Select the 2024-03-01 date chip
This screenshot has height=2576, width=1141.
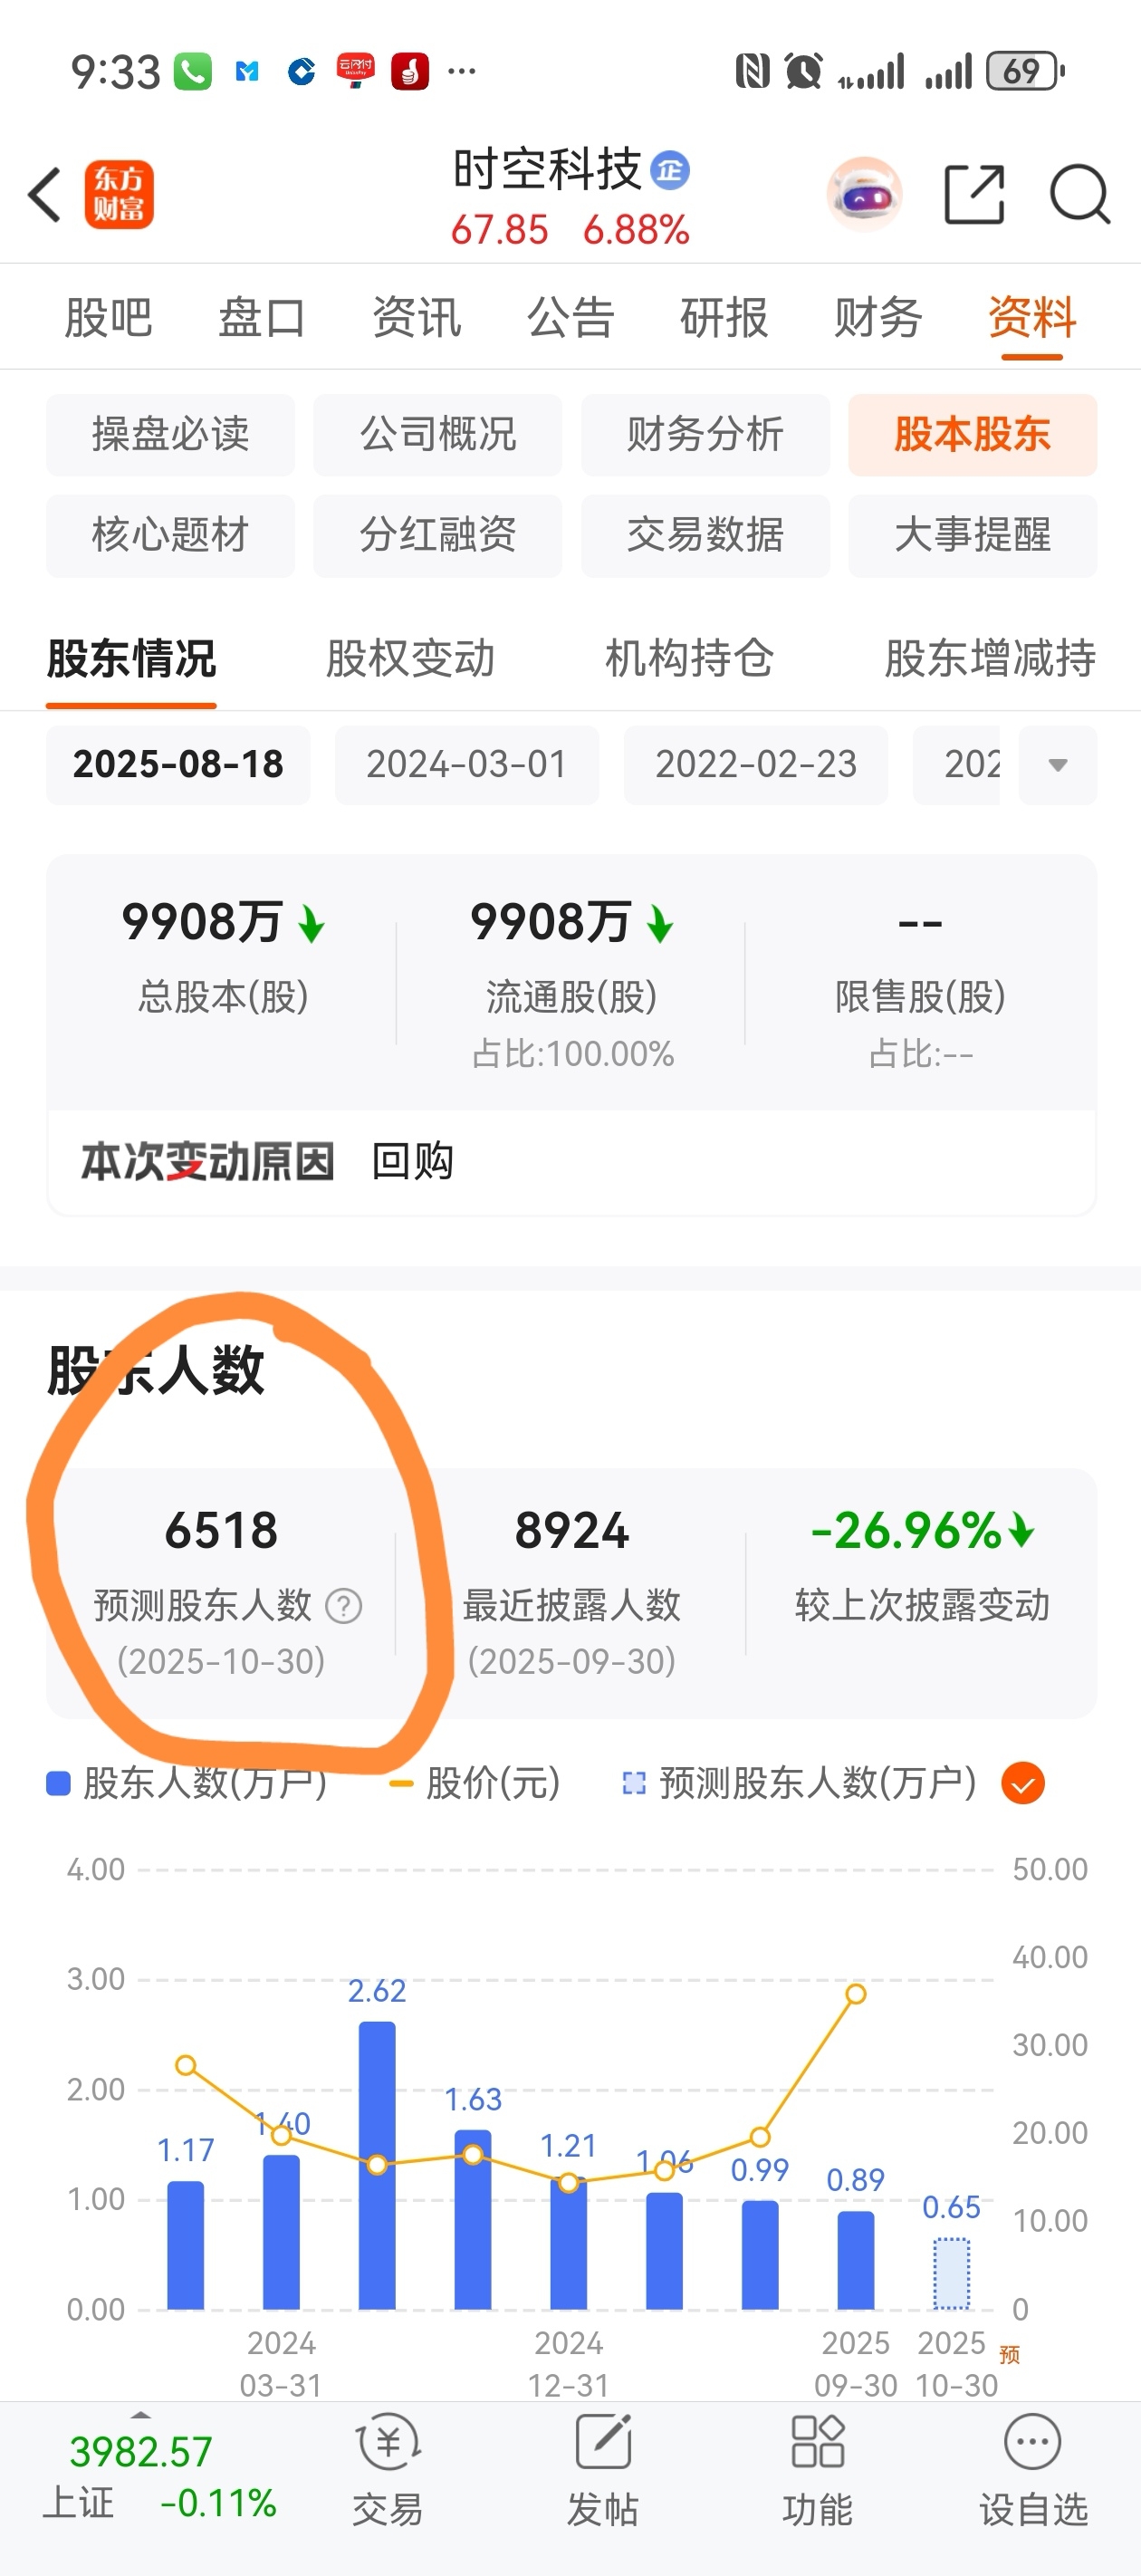(x=467, y=765)
